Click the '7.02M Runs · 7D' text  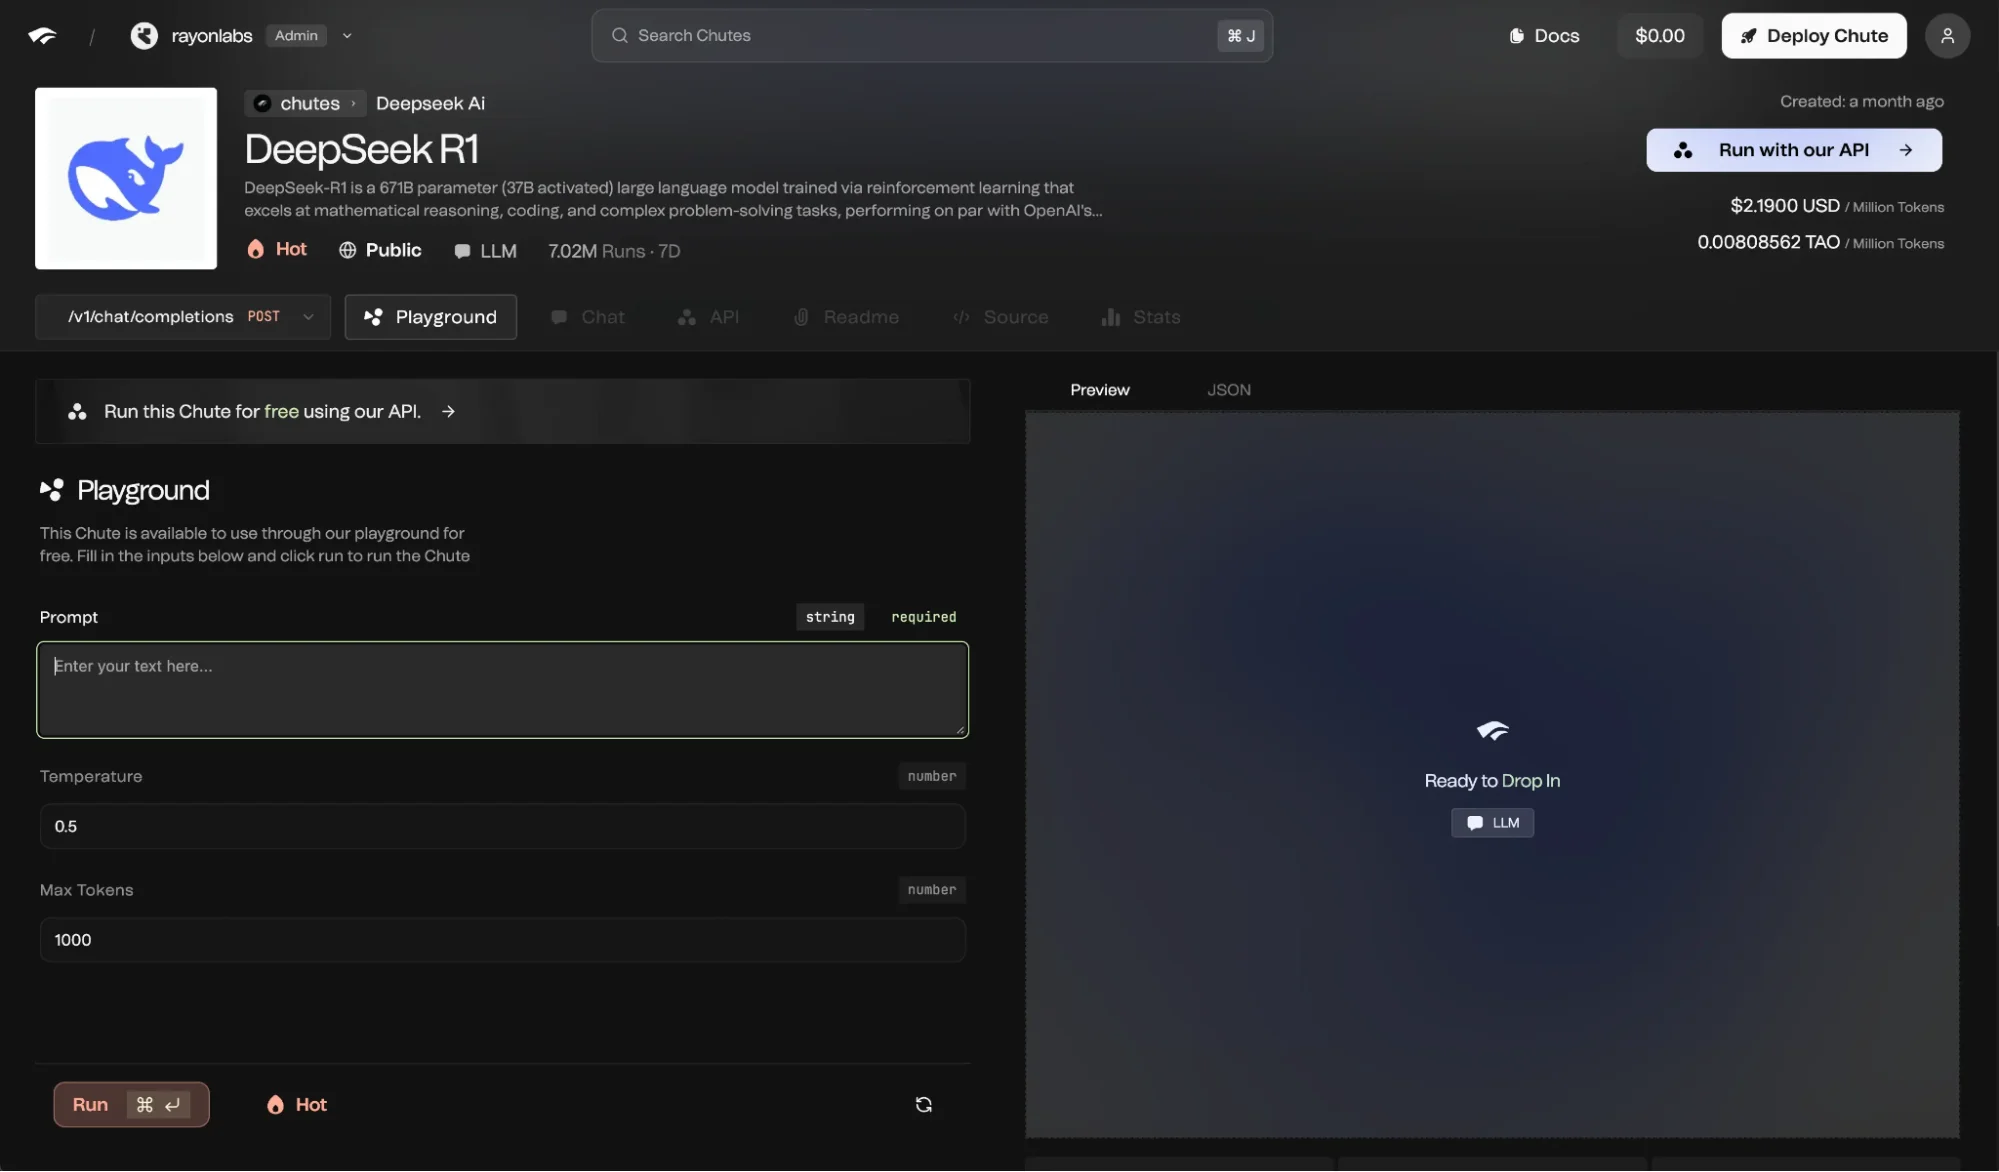pyautogui.click(x=614, y=251)
